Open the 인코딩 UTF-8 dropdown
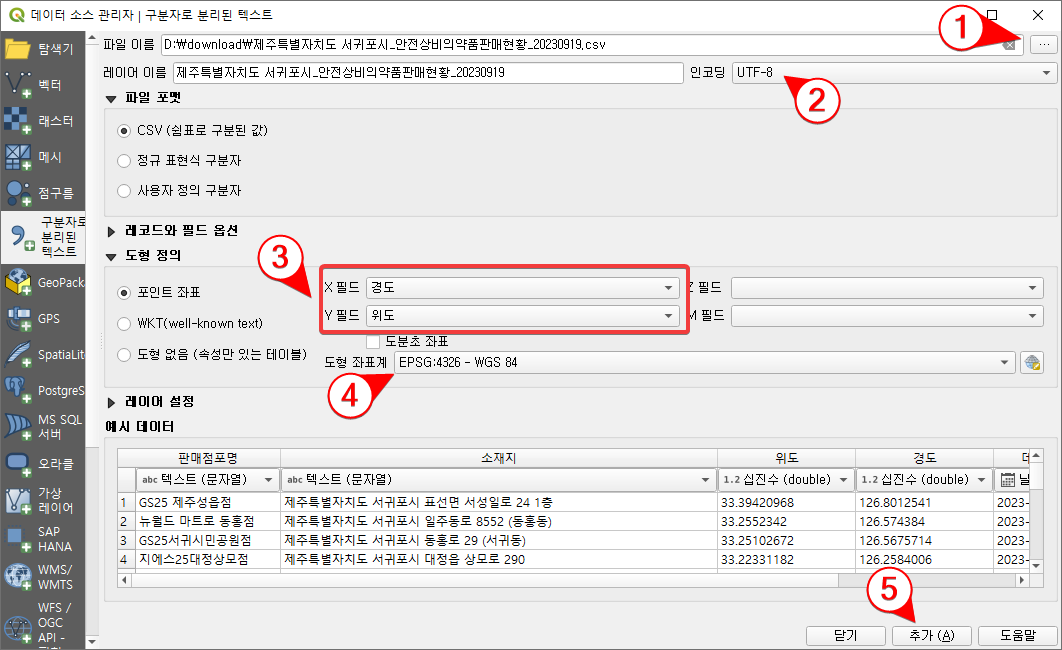1062x650 pixels. (1046, 72)
